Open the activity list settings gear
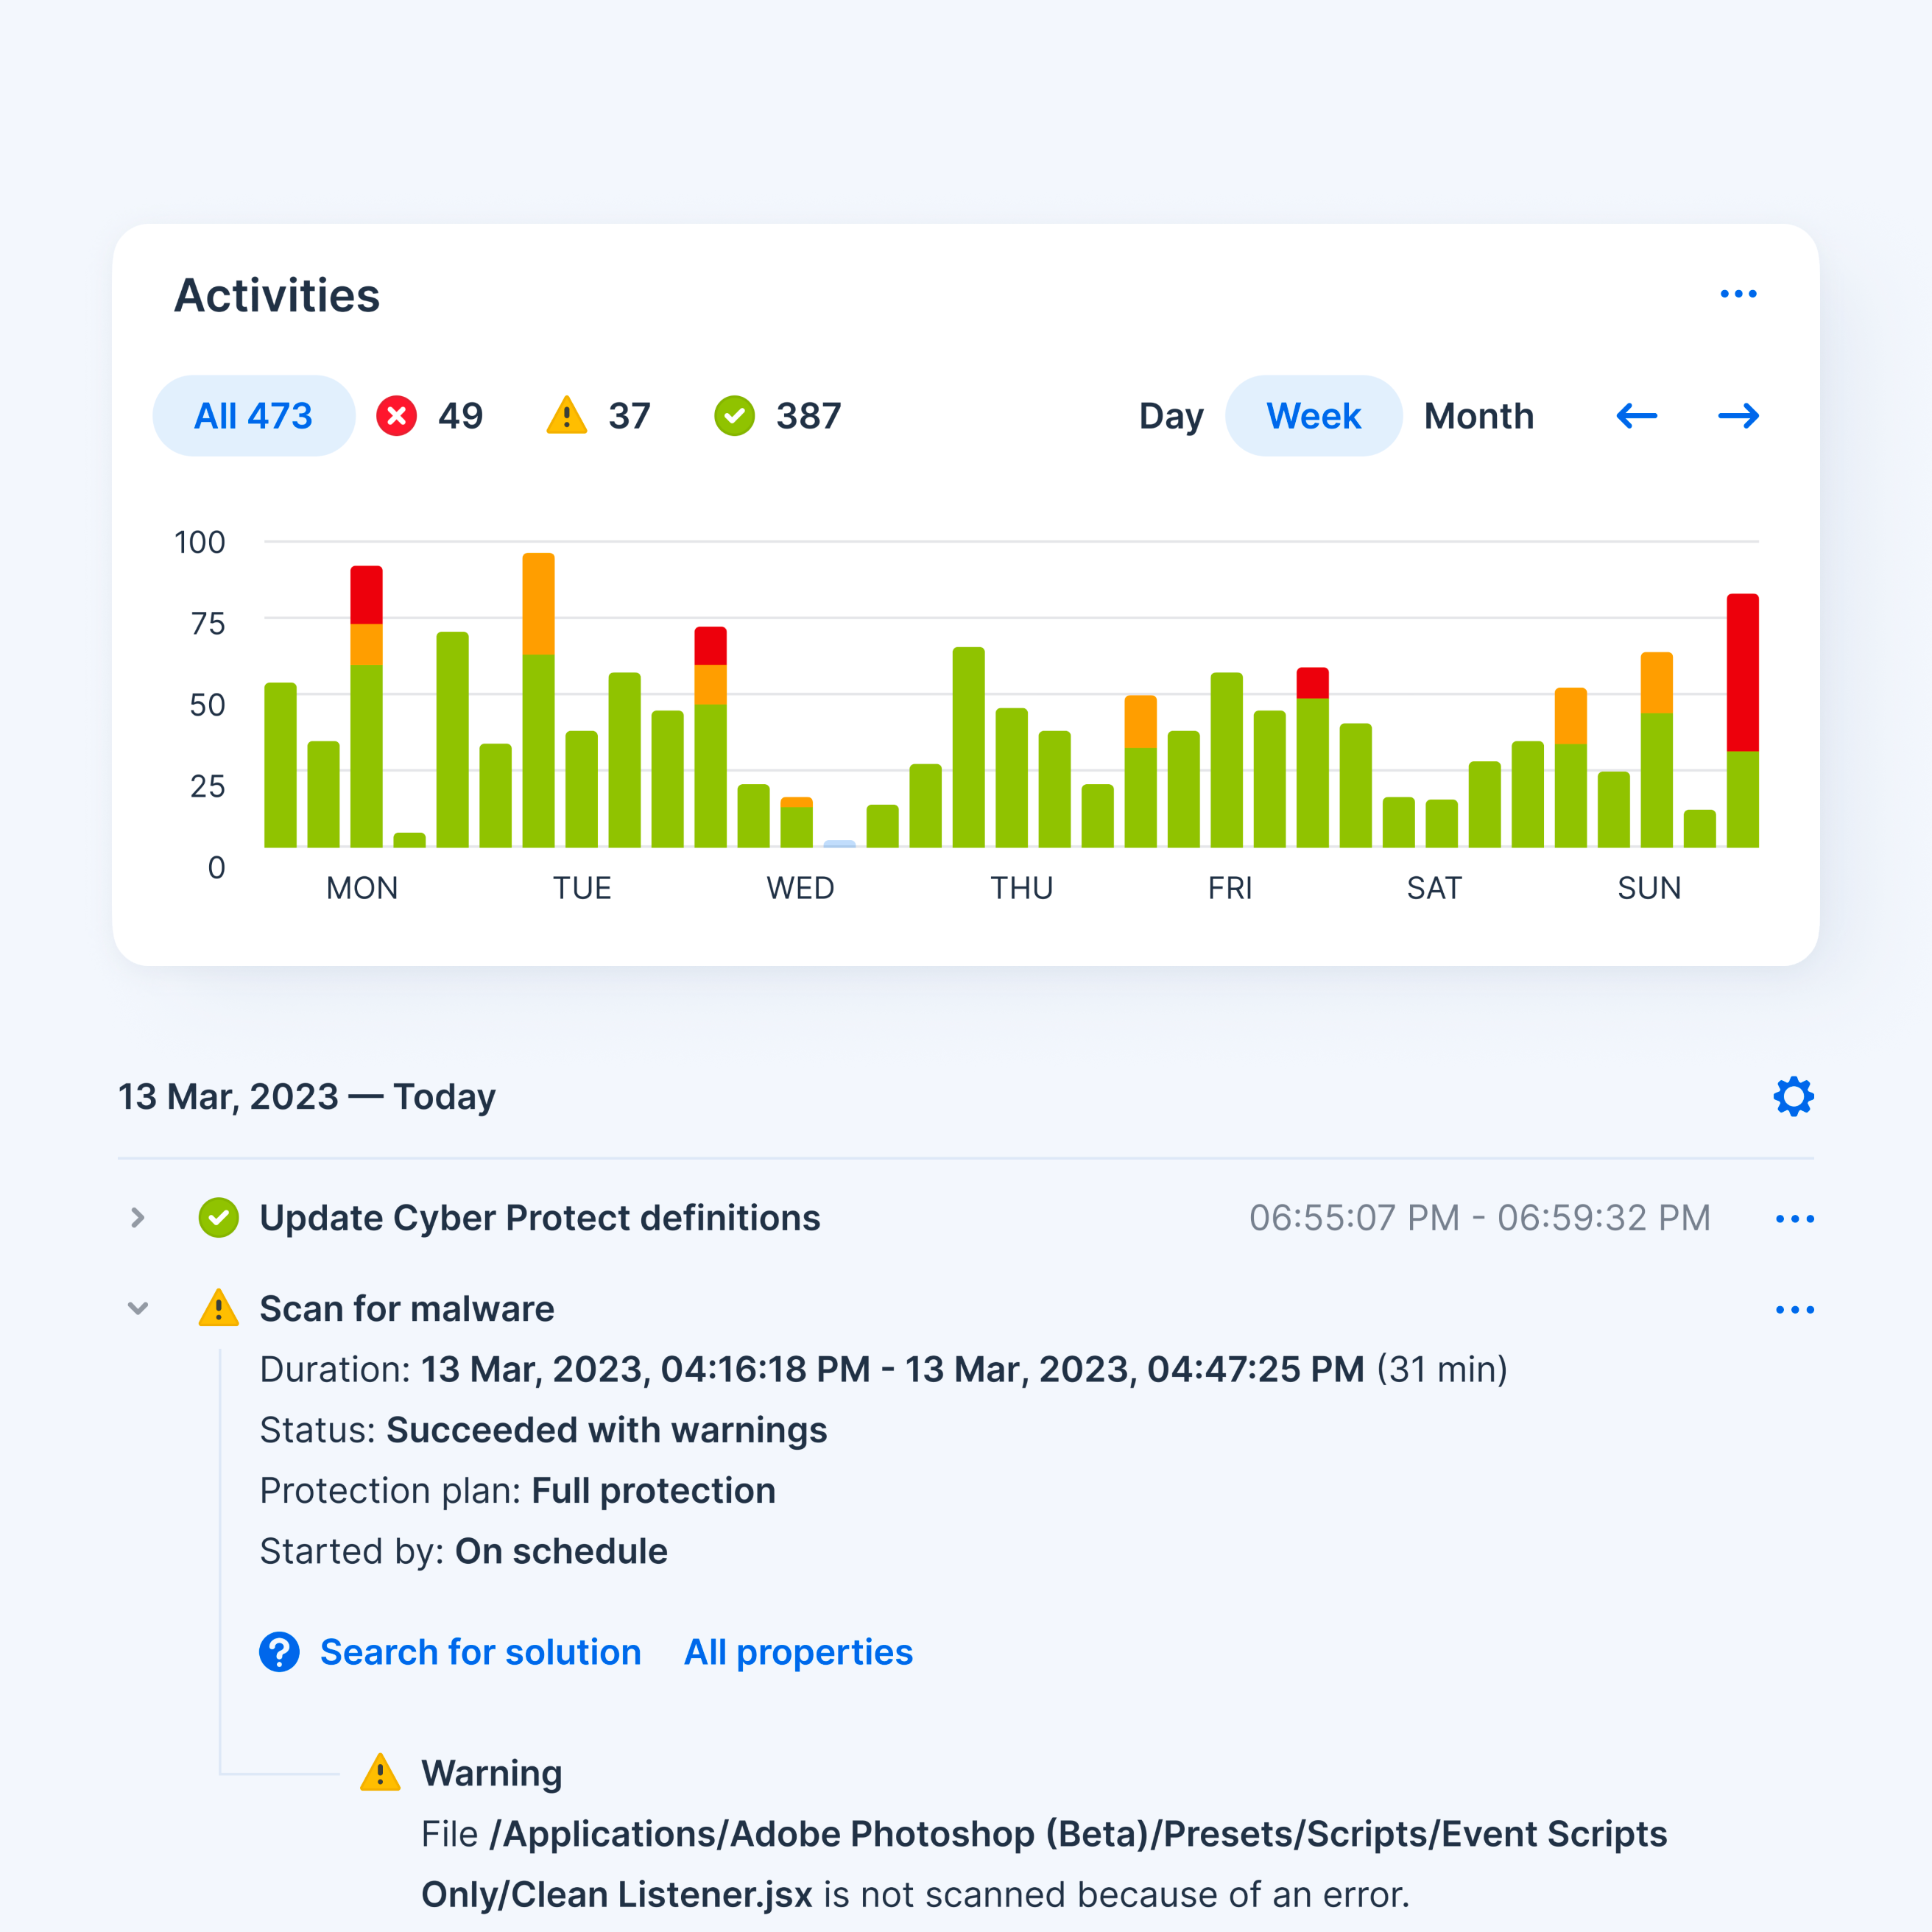This screenshot has height=1932, width=1932. 1793,1096
